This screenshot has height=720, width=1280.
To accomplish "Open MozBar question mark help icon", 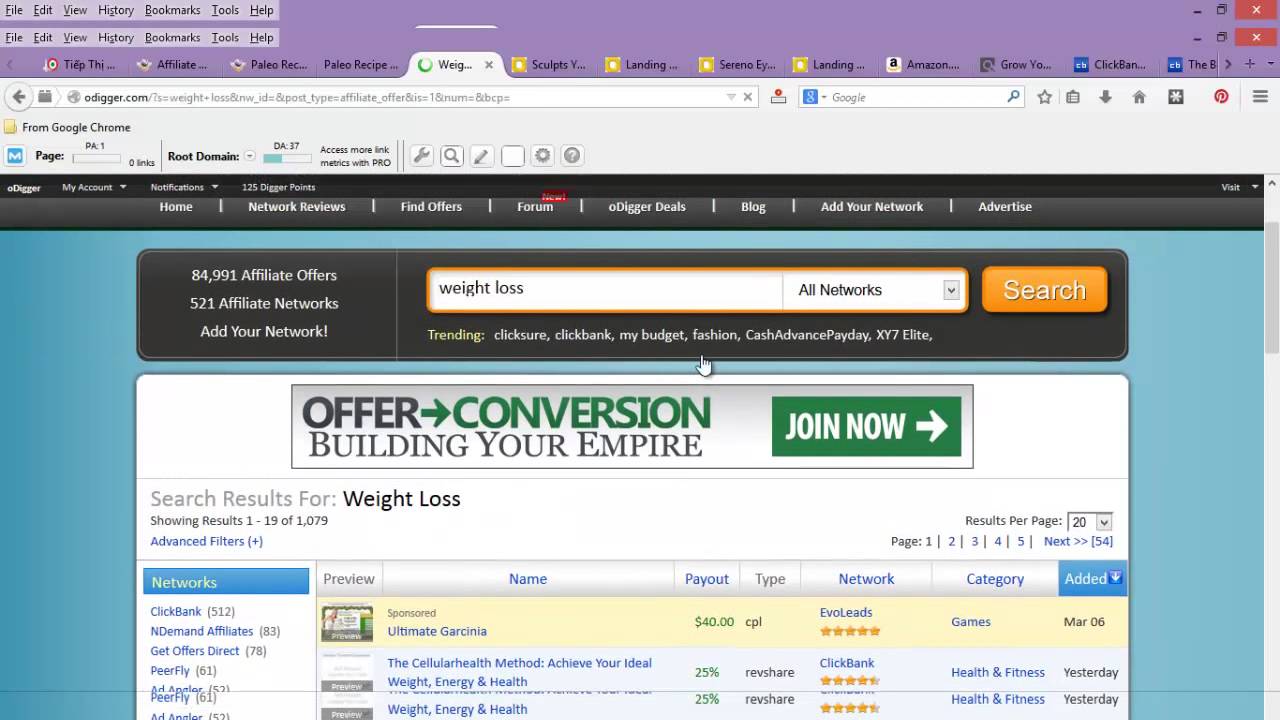I will point(572,156).
